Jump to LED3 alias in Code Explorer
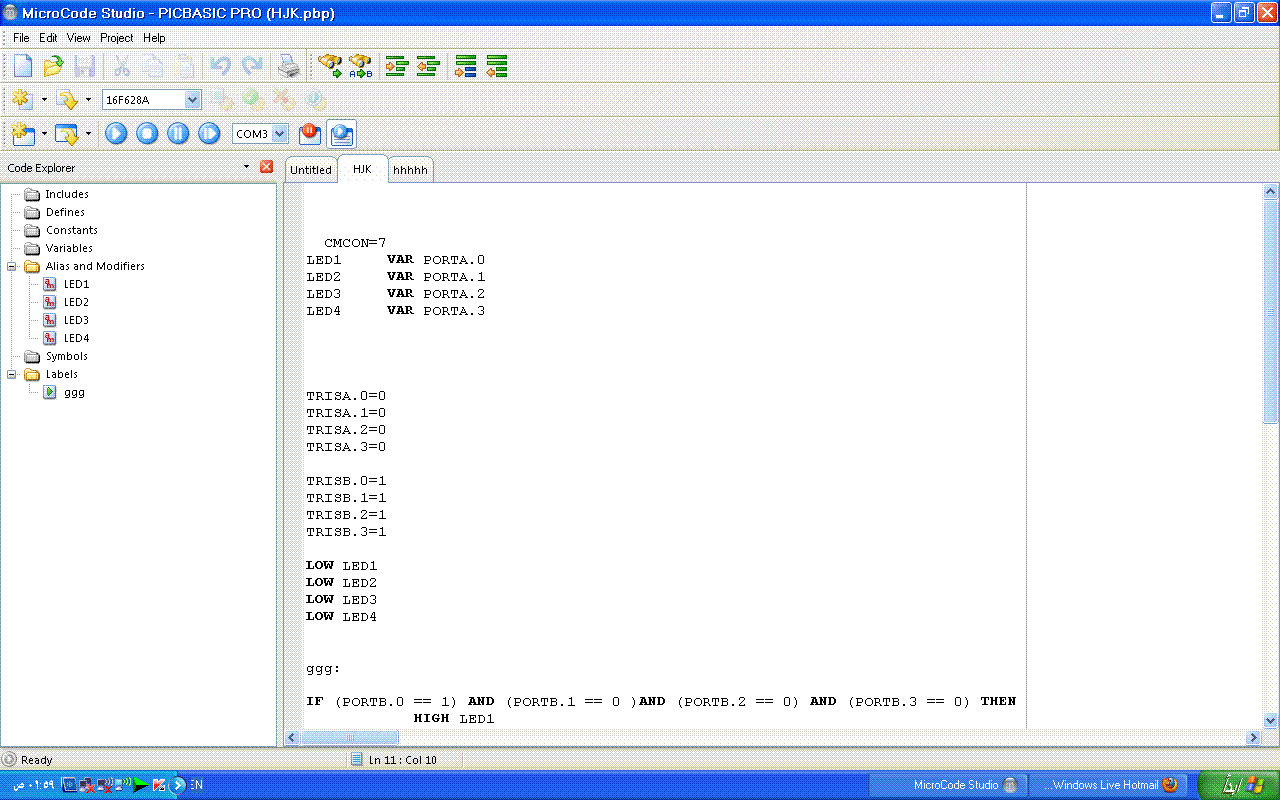 pos(76,320)
